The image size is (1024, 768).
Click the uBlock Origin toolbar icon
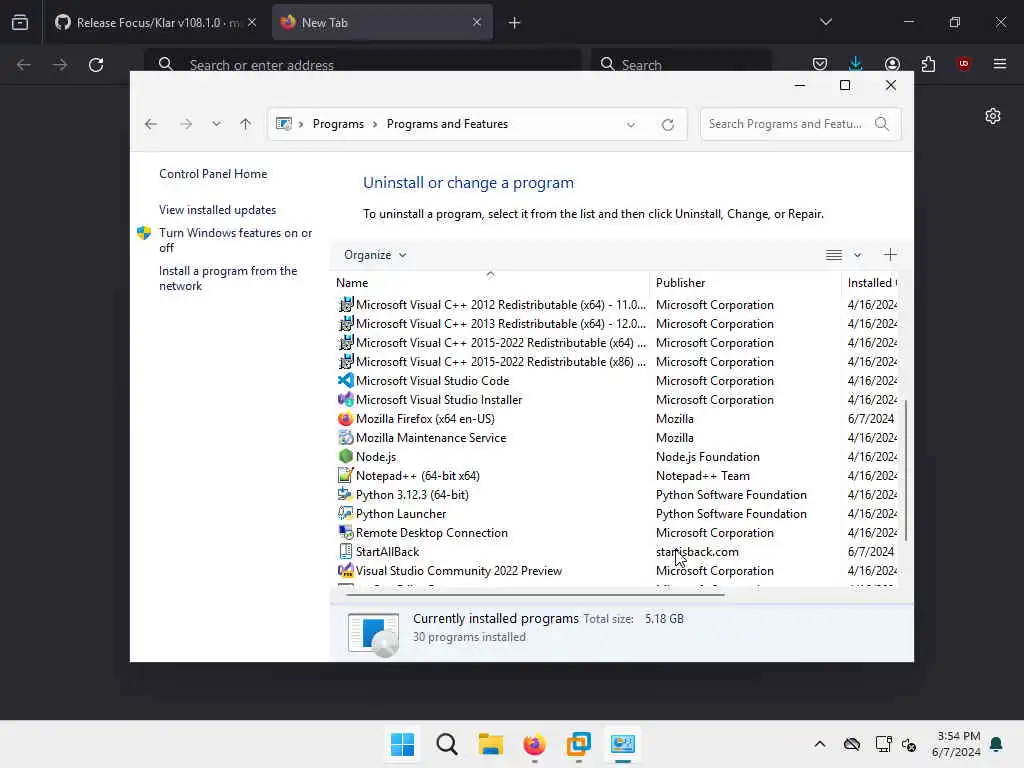point(963,64)
